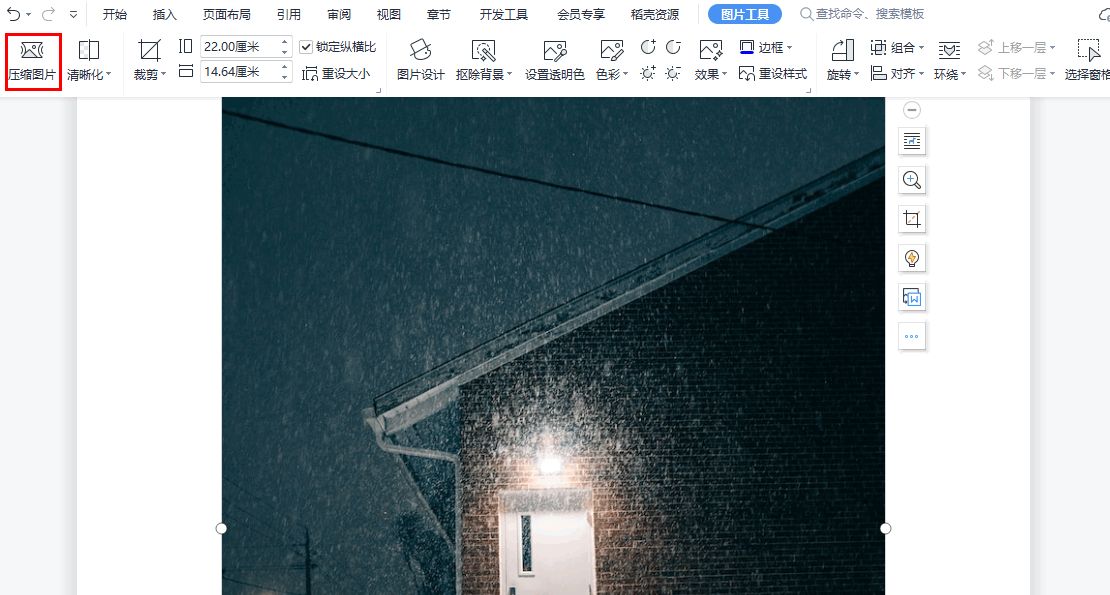The width and height of the screenshot is (1110, 595).
Task: Click the three-dots more options icon
Action: 912,336
